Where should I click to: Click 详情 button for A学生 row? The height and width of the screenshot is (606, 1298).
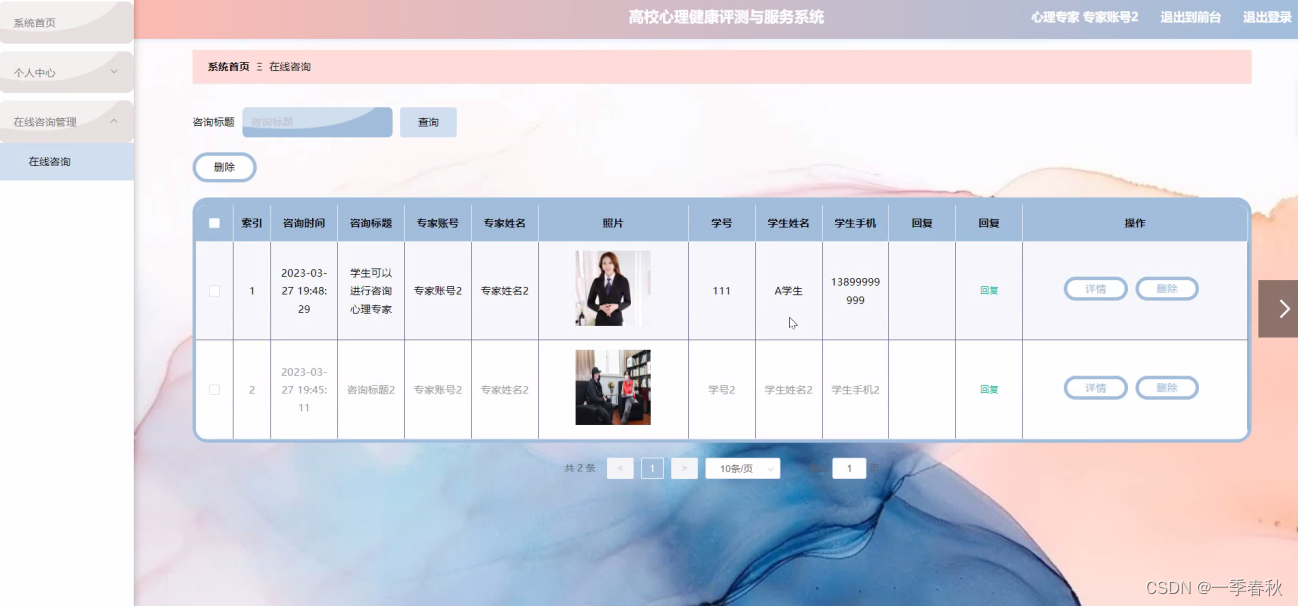tap(1096, 289)
